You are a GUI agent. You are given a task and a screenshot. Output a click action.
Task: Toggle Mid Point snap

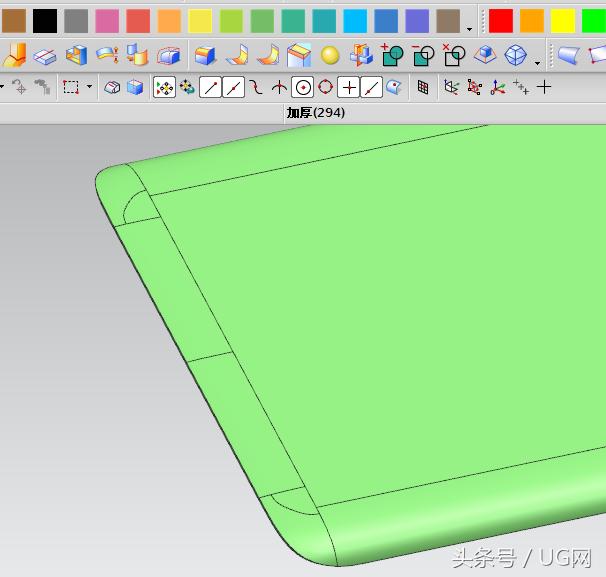click(233, 87)
